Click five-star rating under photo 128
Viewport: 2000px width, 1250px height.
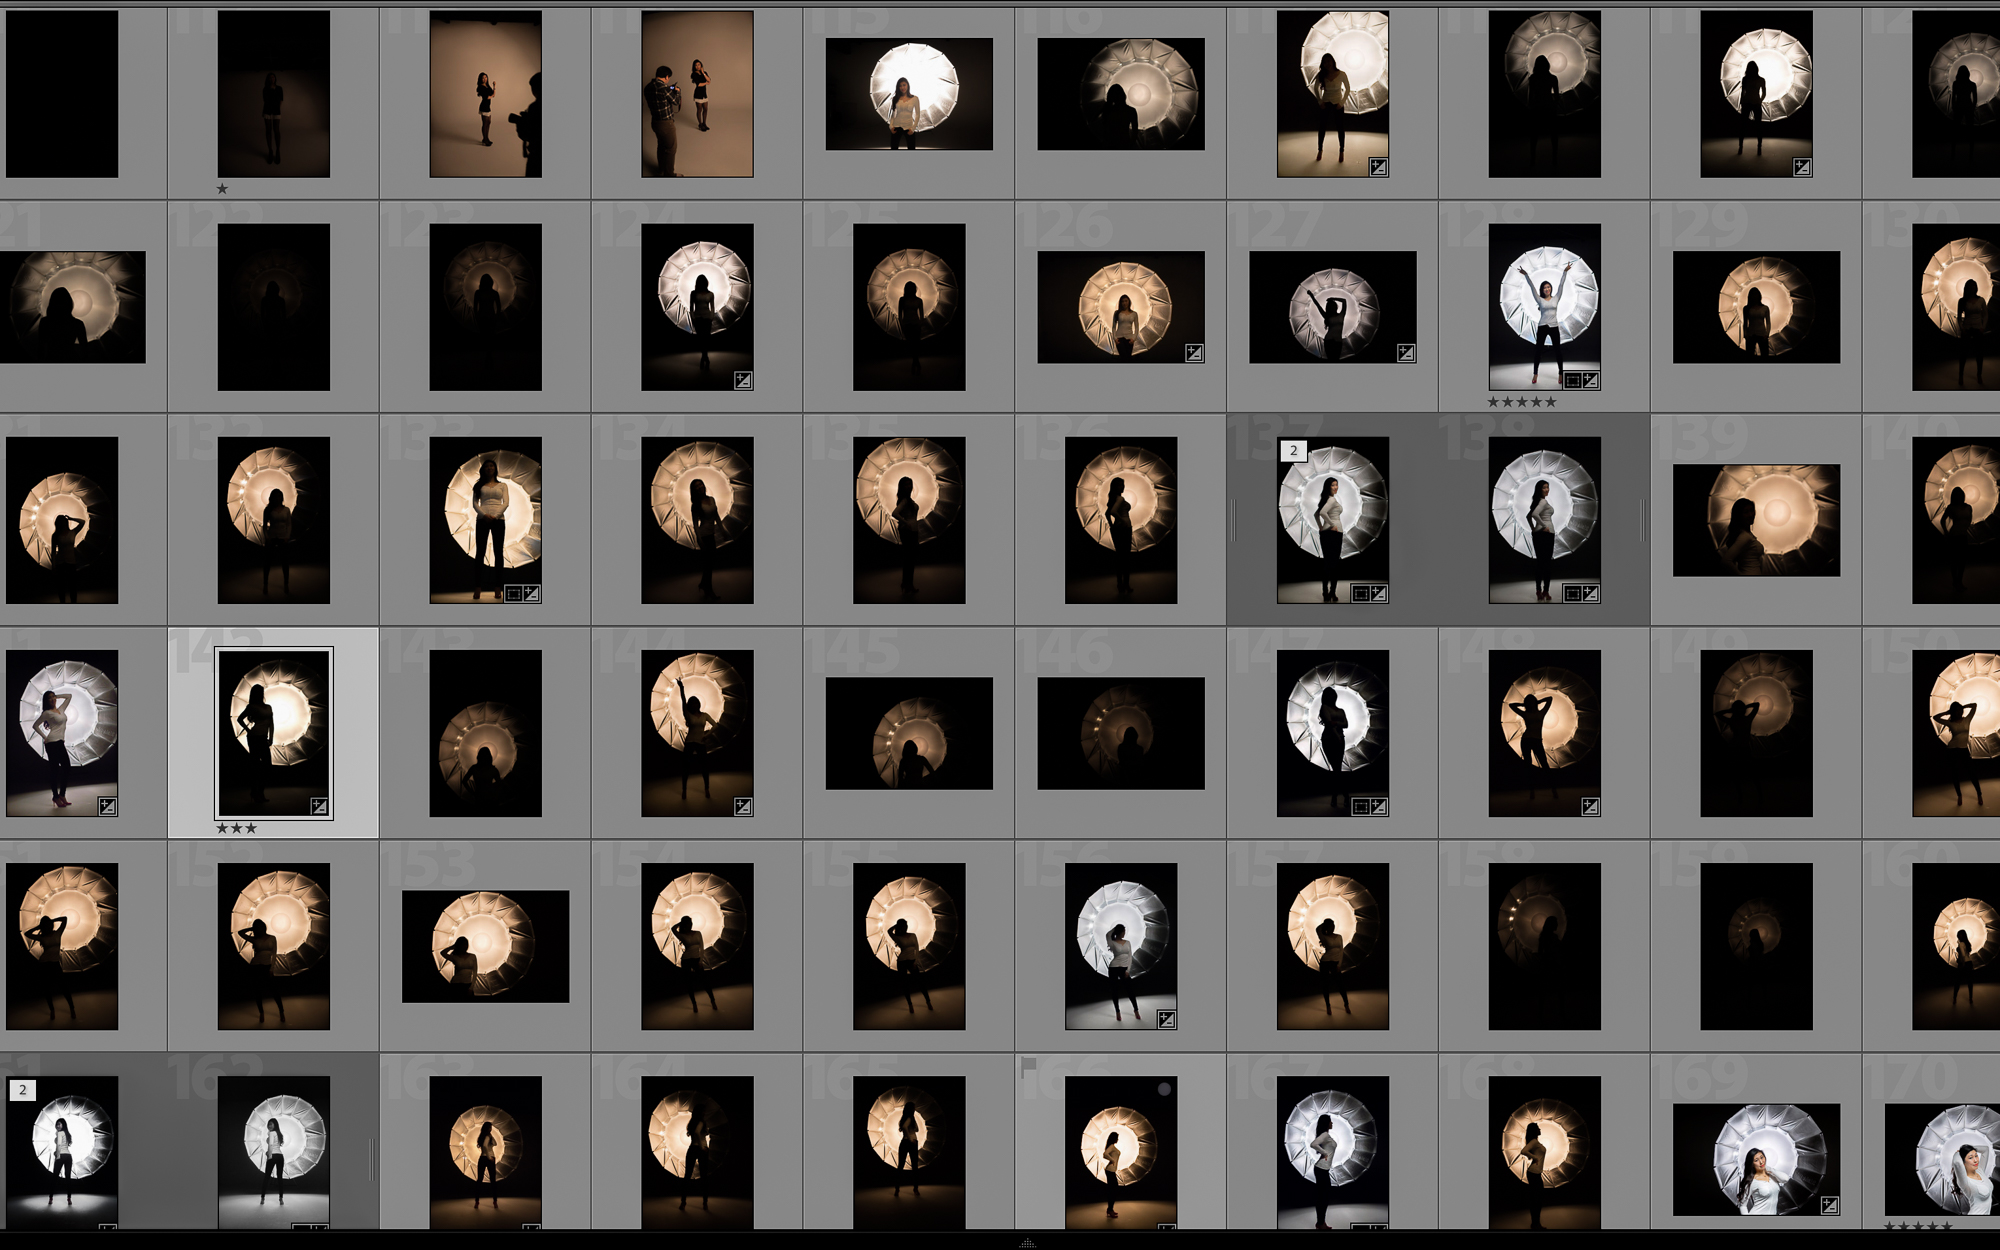[1522, 402]
